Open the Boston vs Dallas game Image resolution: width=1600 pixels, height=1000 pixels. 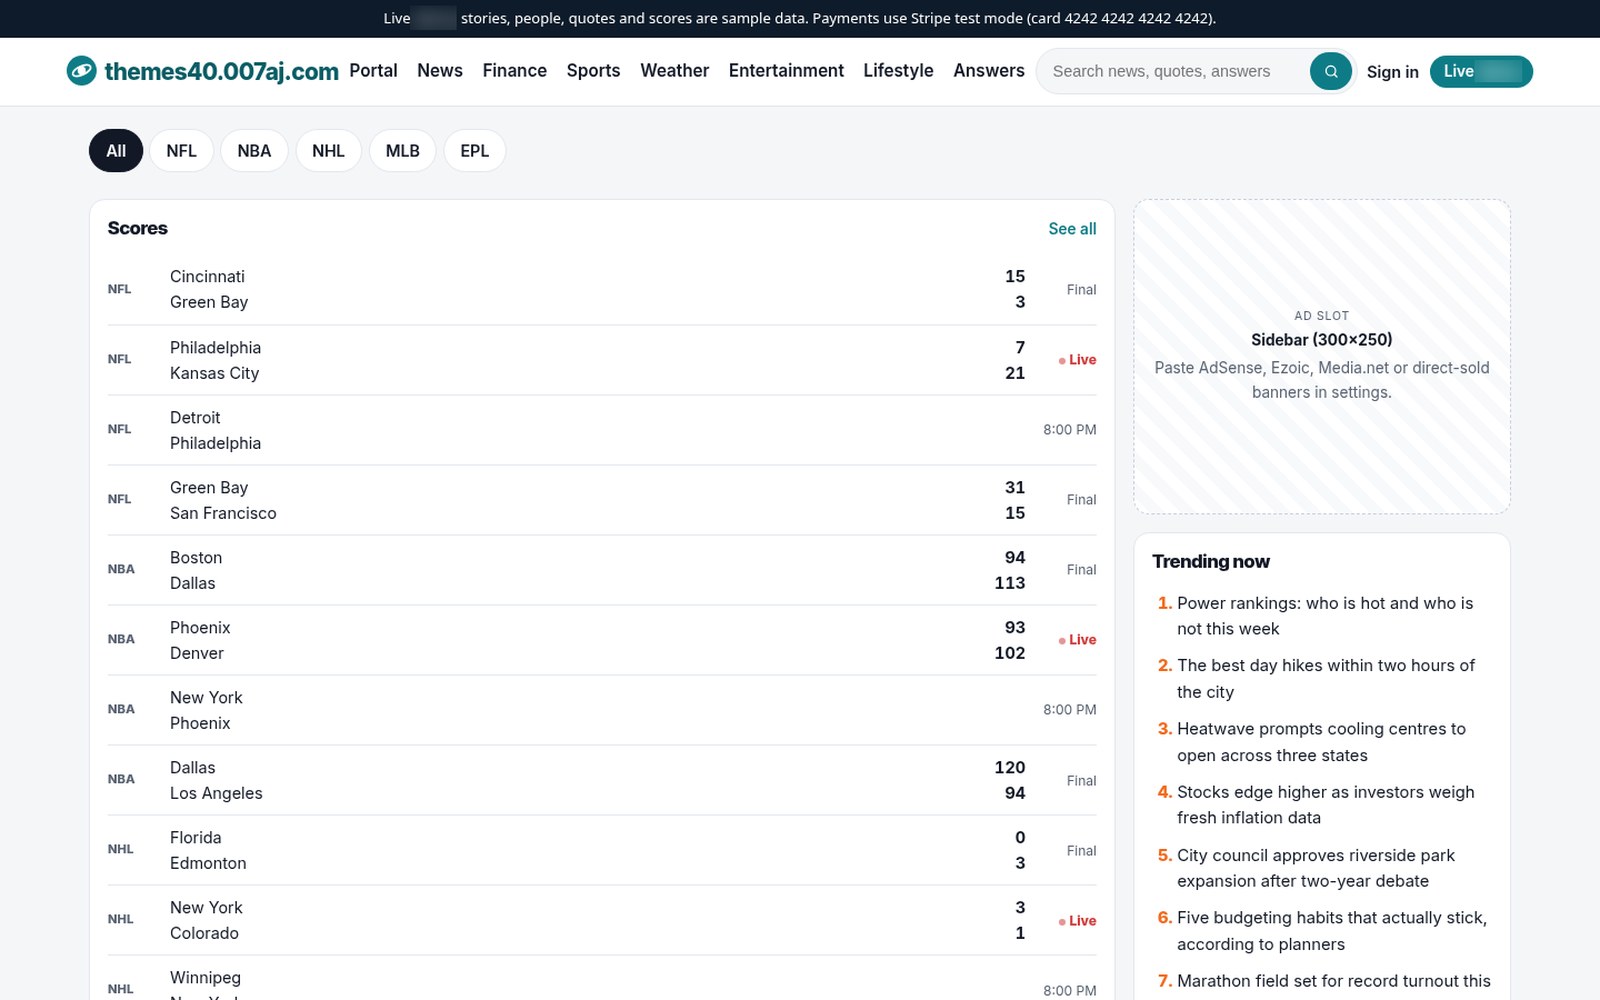(x=602, y=570)
